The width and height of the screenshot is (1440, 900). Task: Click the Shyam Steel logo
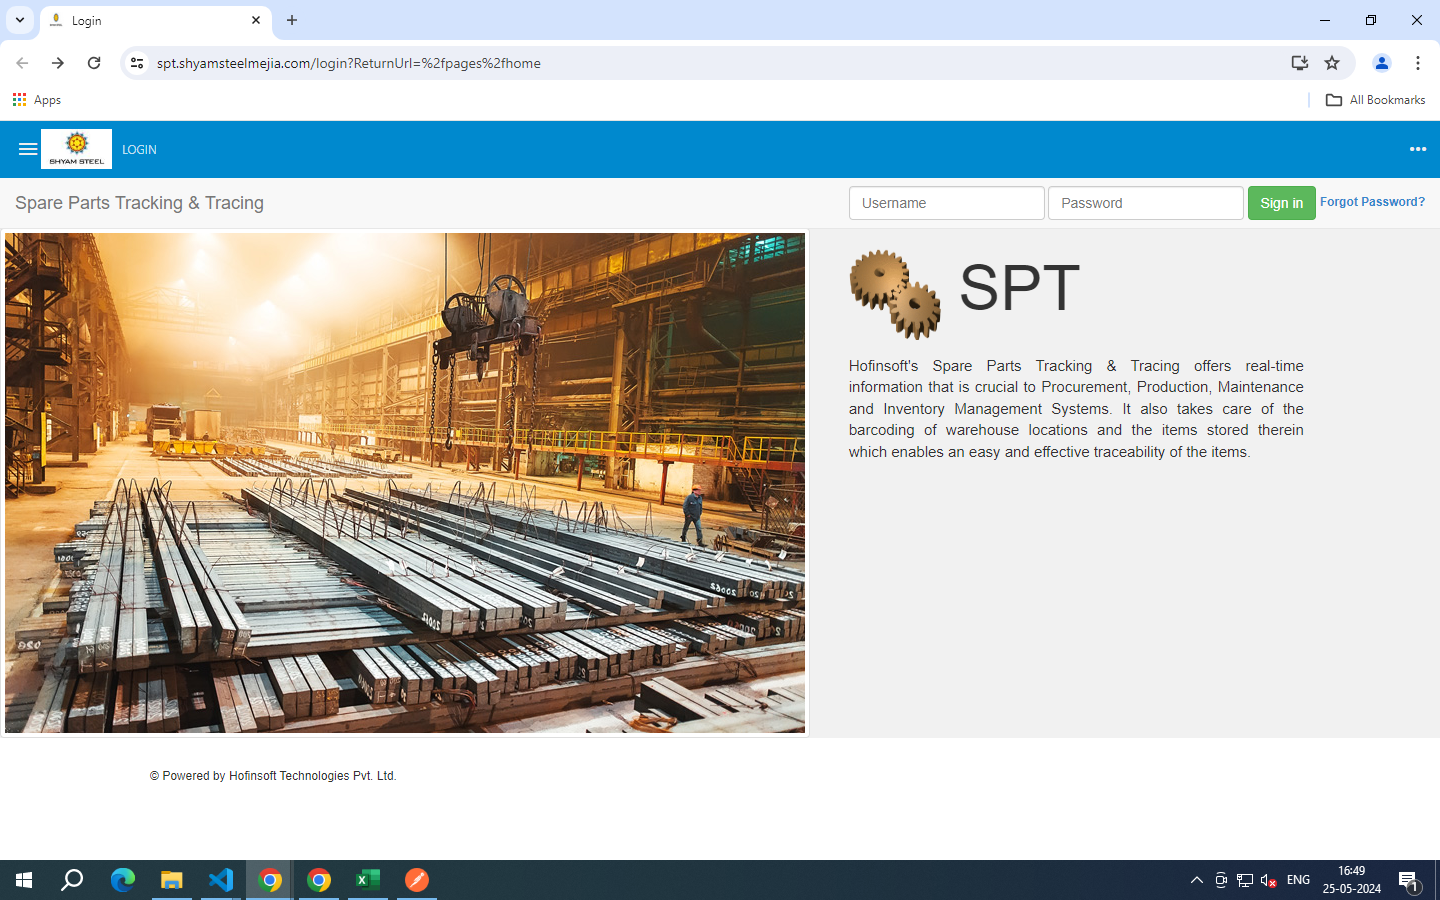(x=76, y=149)
